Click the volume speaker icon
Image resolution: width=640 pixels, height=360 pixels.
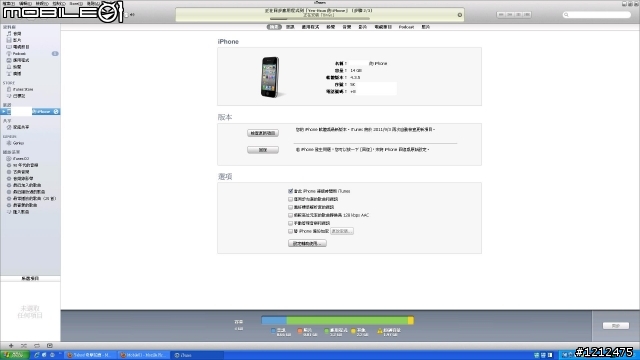[132, 15]
